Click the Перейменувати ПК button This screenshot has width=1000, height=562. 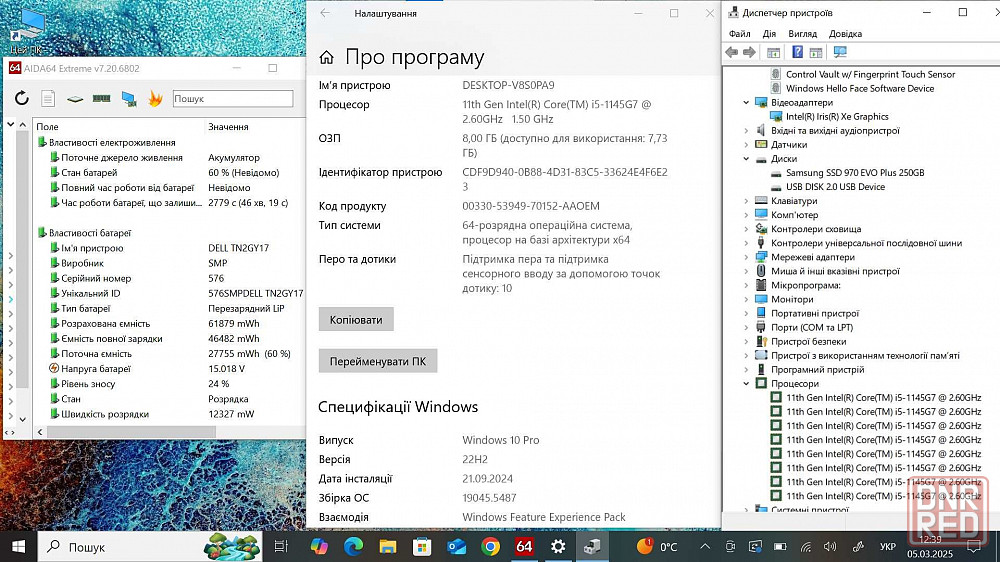pyautogui.click(x=378, y=361)
